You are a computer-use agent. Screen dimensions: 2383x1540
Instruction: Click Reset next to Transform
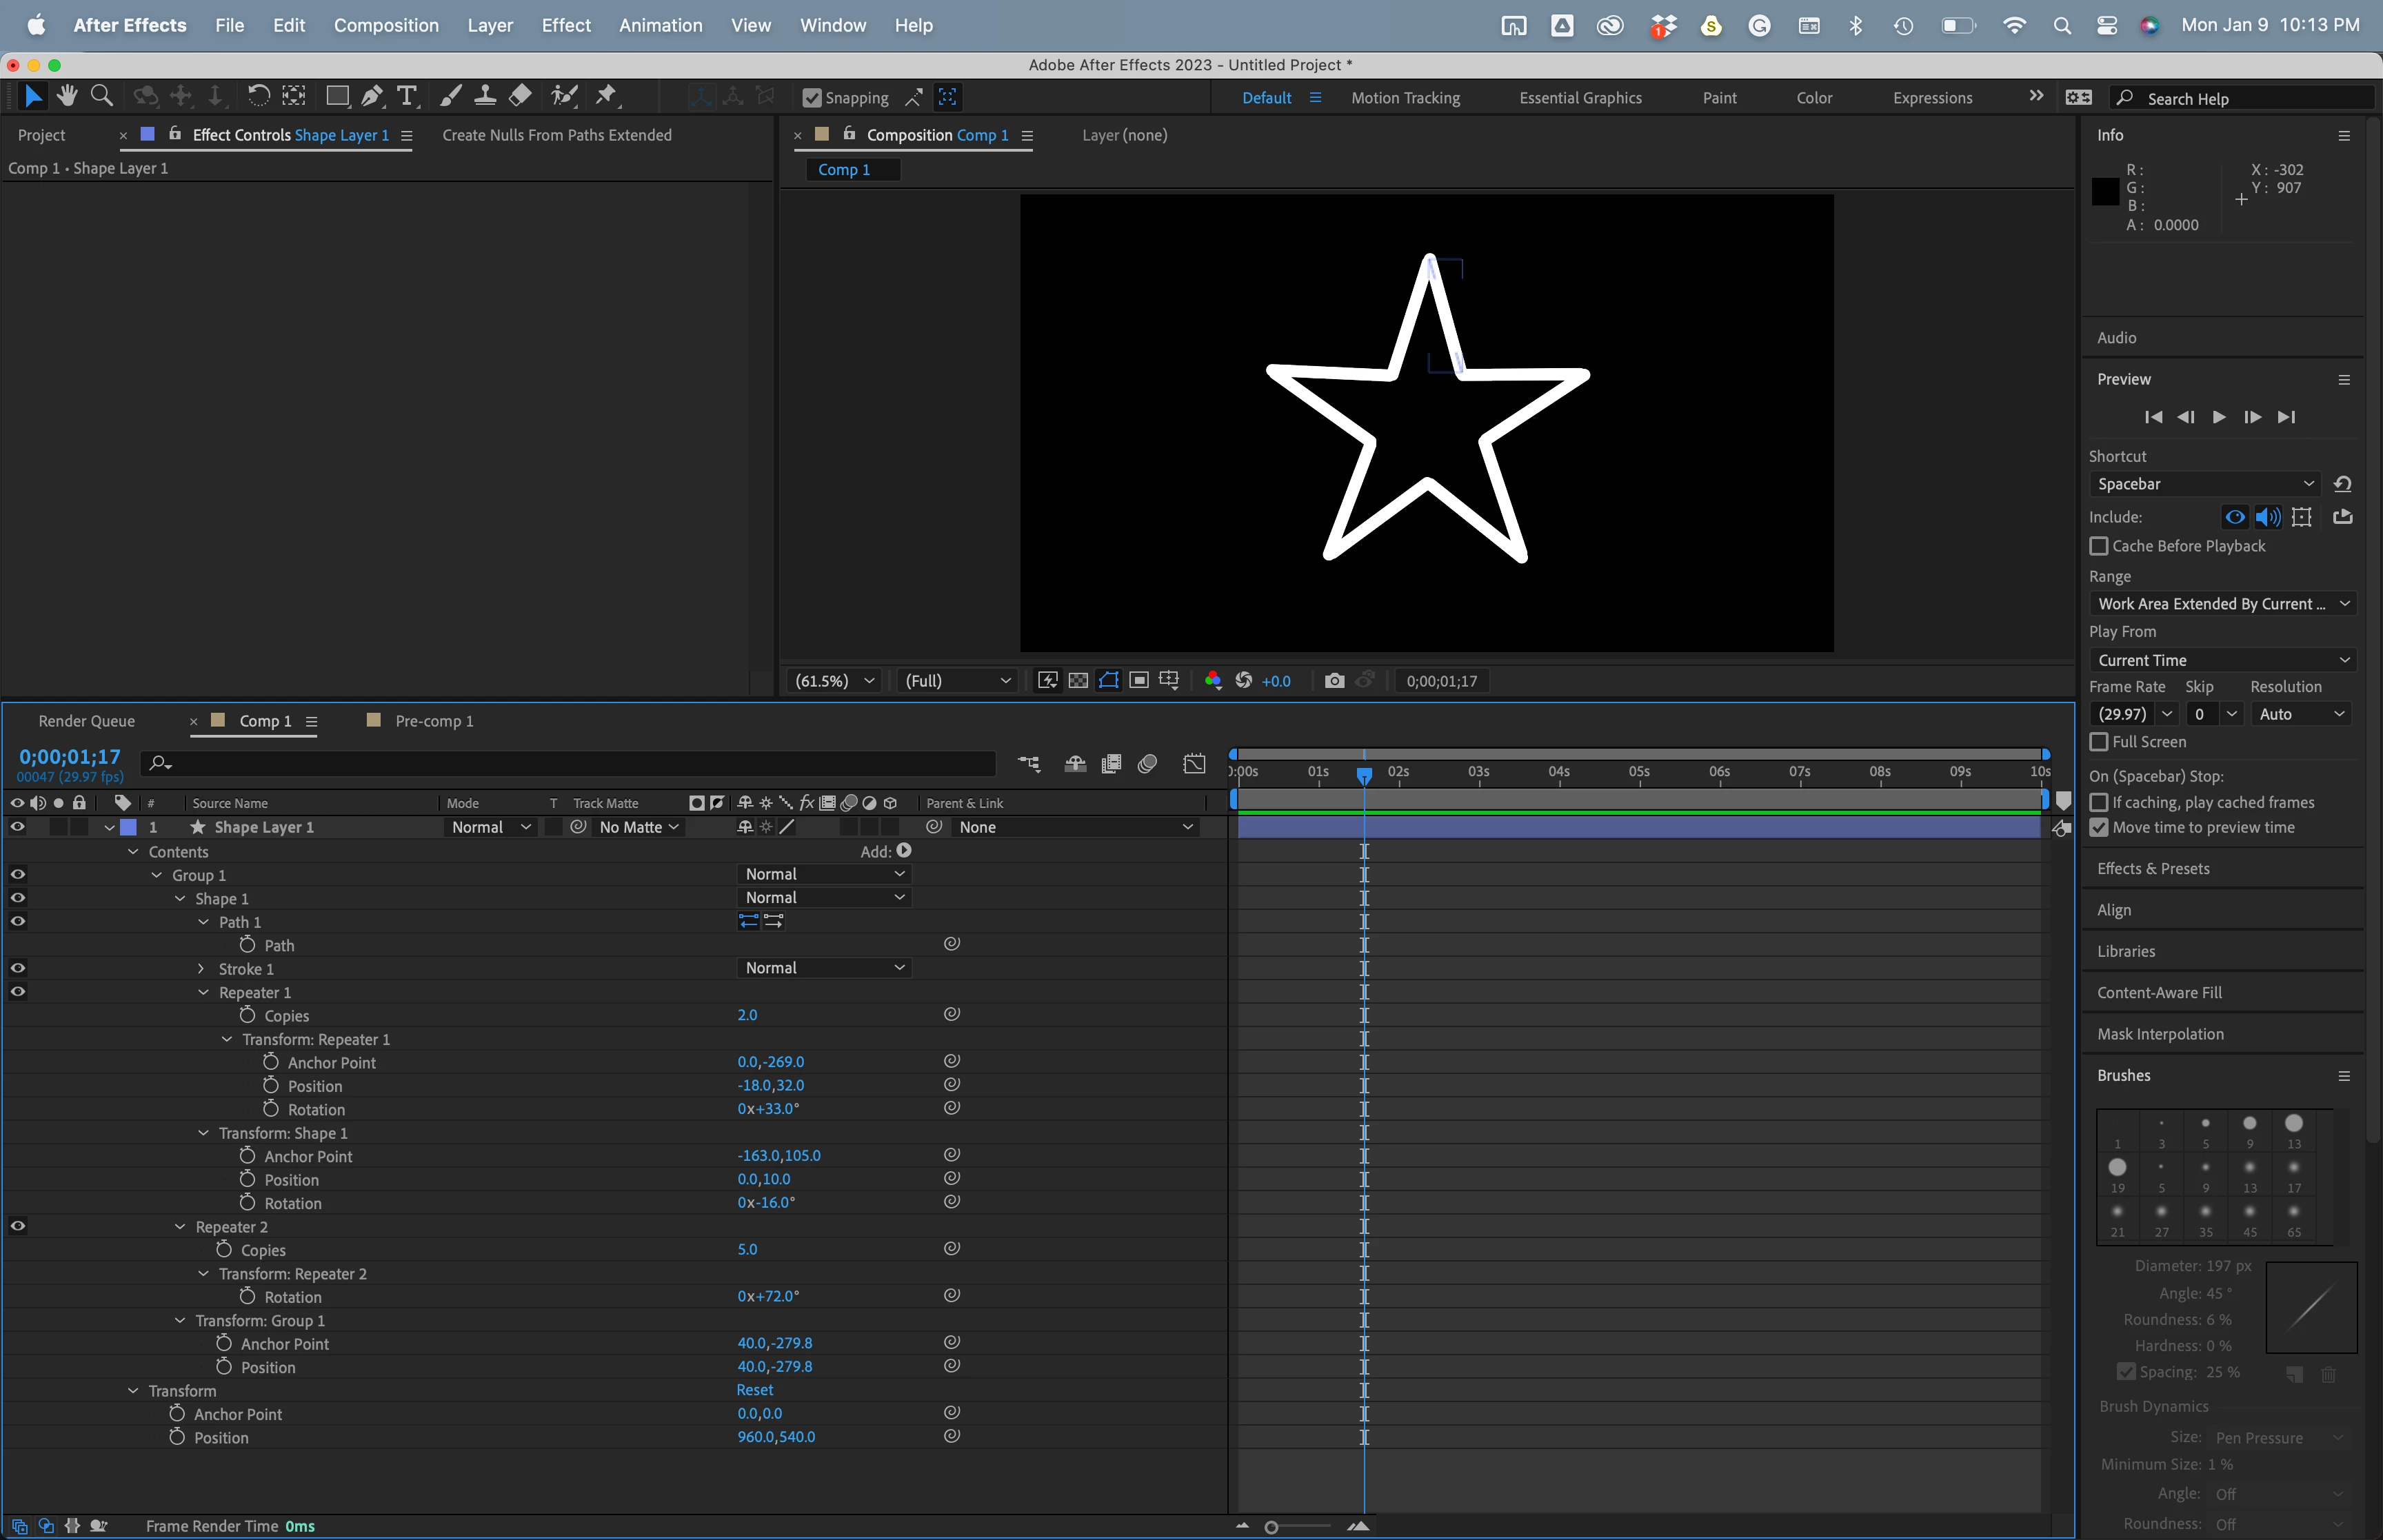754,1390
